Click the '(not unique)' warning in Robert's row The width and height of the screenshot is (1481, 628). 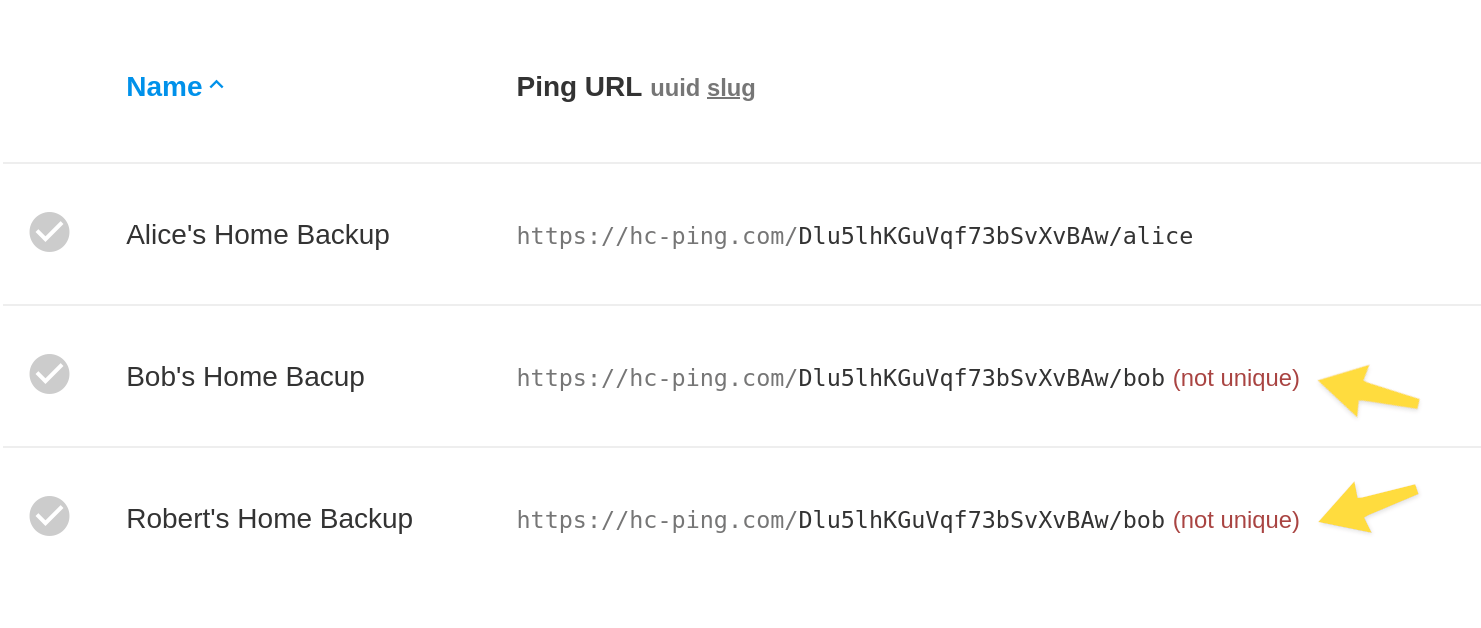(x=1236, y=520)
